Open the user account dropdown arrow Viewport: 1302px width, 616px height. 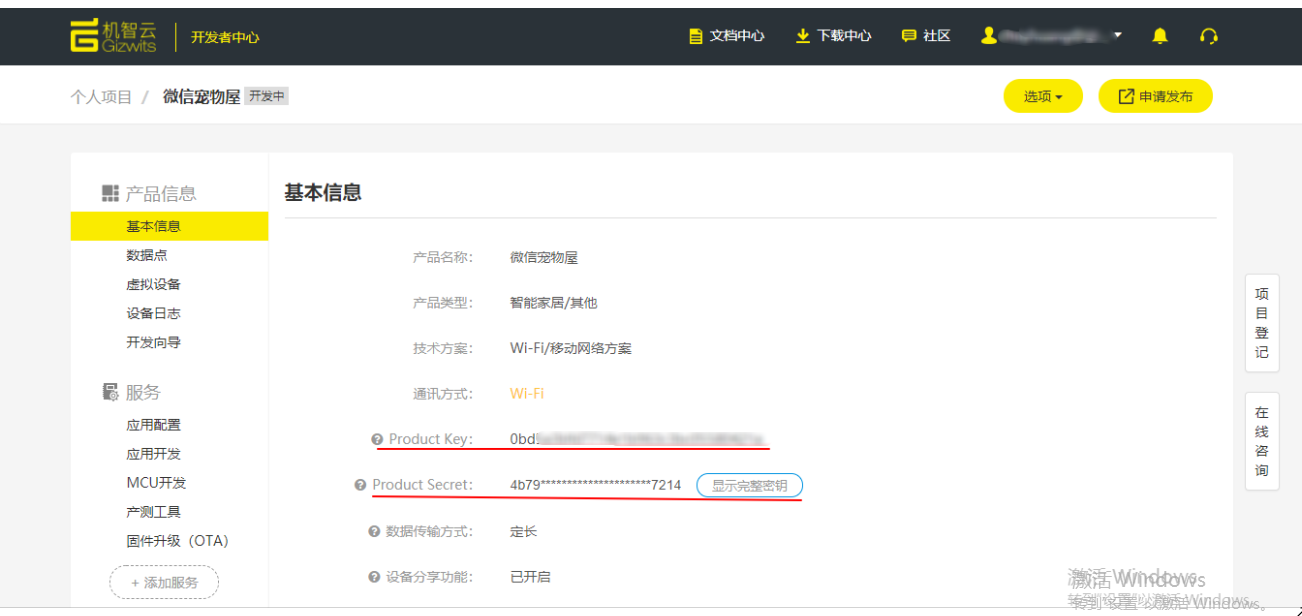pyautogui.click(x=1117, y=35)
